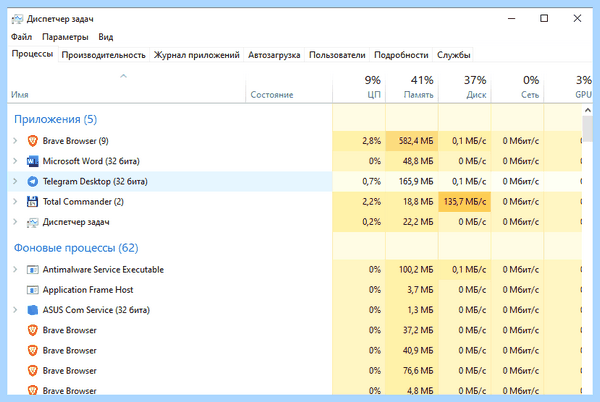Click the 3,7 МБ memory cell
Viewport: 600px width, 402px height.
(412, 290)
